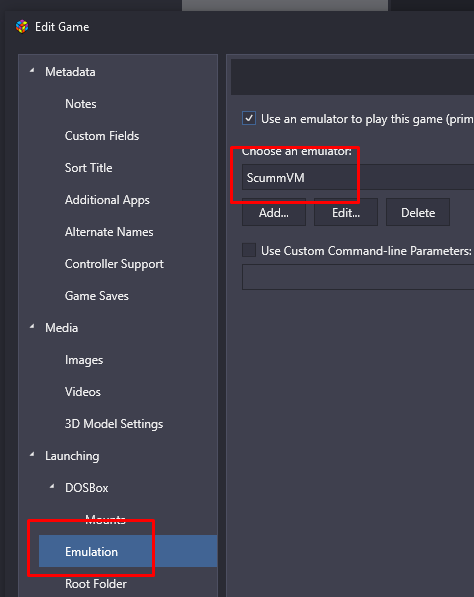Open the Notes page
Image resolution: width=474 pixels, height=597 pixels.
(x=81, y=104)
